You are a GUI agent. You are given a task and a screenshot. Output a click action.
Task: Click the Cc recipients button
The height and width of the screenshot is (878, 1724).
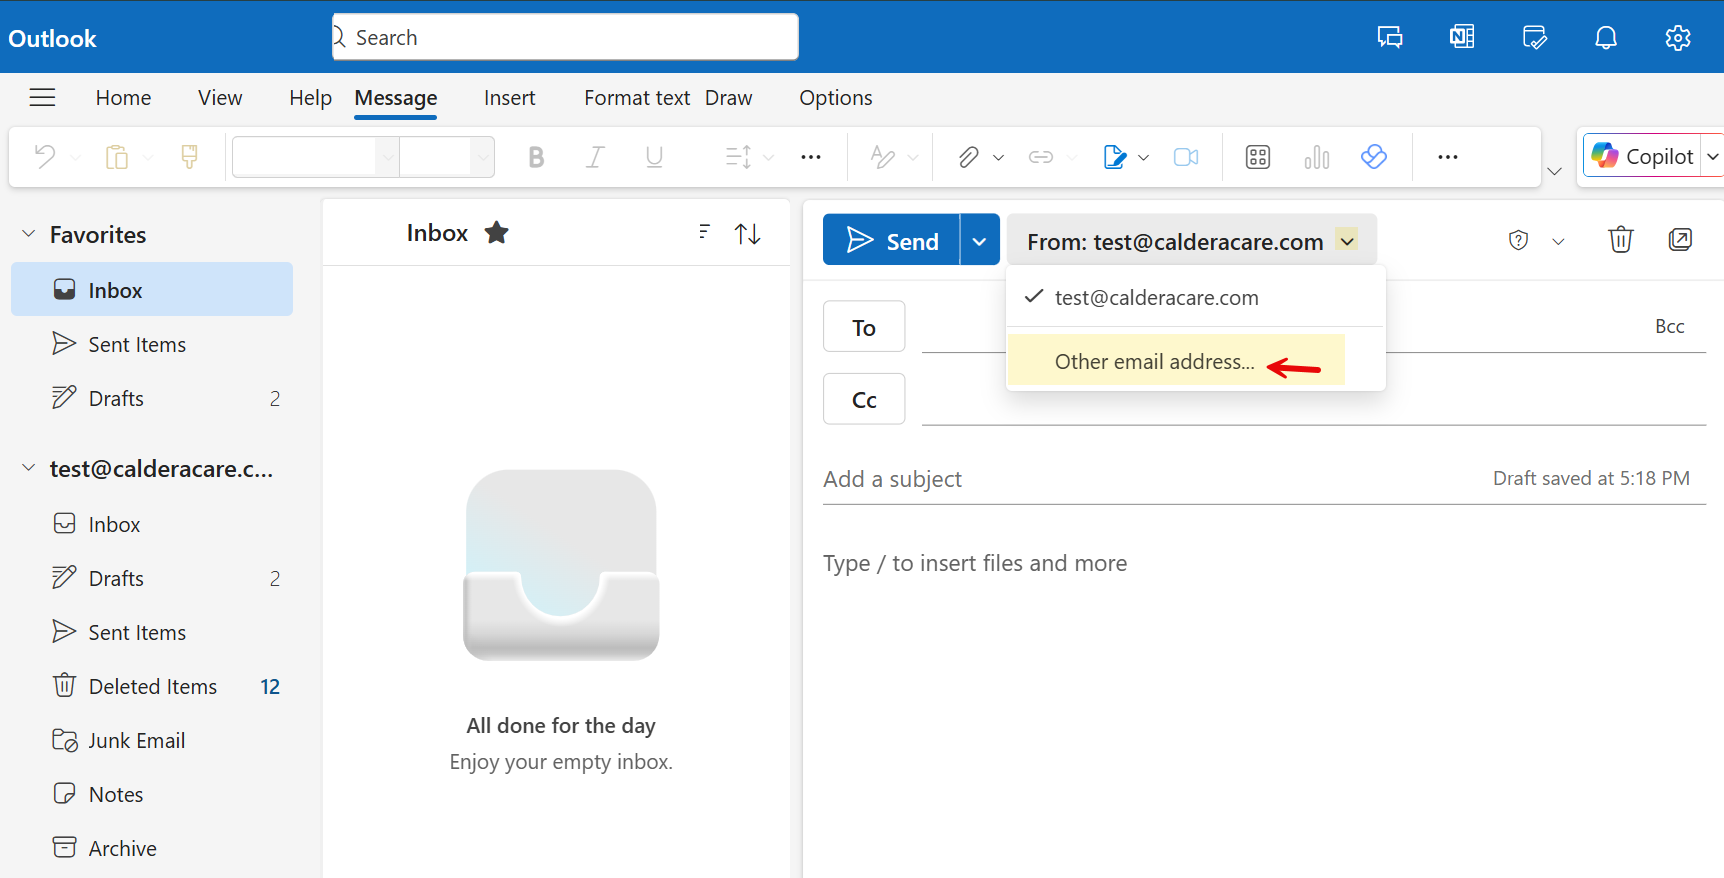(x=864, y=400)
